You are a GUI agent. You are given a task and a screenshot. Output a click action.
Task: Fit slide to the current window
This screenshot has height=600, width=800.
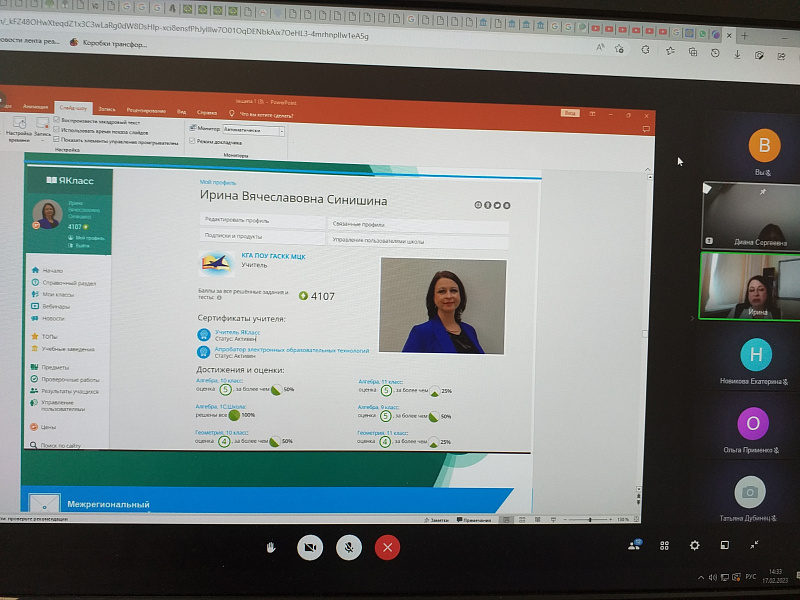click(x=636, y=519)
